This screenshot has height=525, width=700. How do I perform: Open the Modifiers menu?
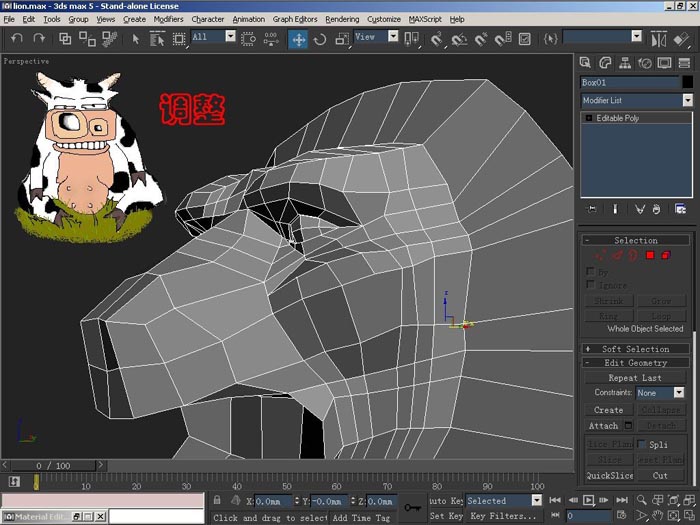click(x=168, y=19)
